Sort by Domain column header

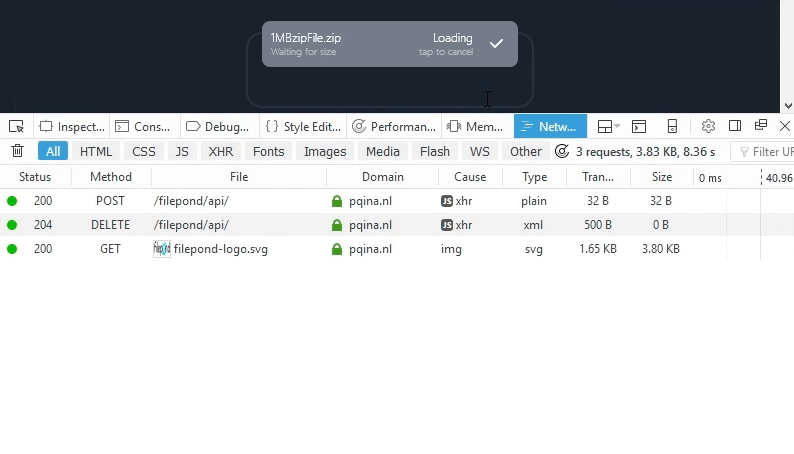pyautogui.click(x=383, y=177)
